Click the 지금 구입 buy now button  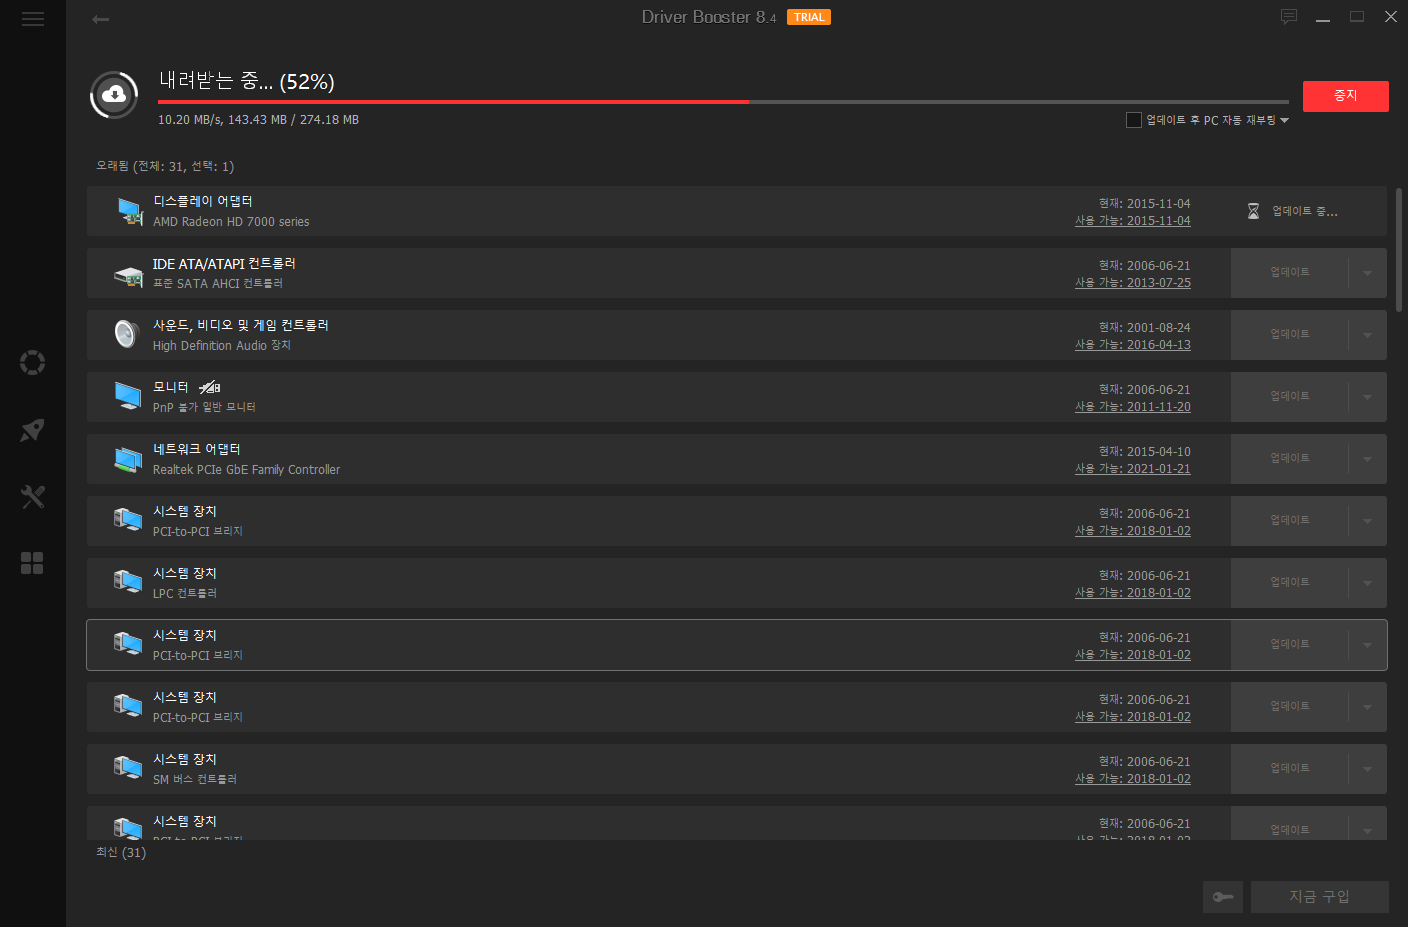click(1319, 897)
